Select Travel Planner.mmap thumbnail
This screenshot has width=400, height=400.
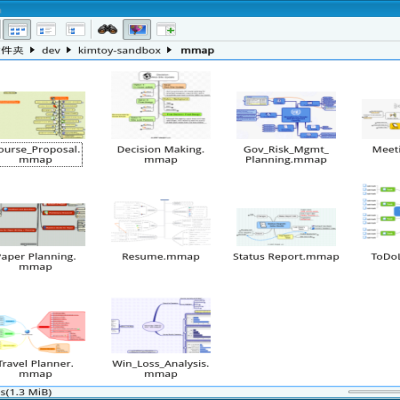click(x=42, y=332)
